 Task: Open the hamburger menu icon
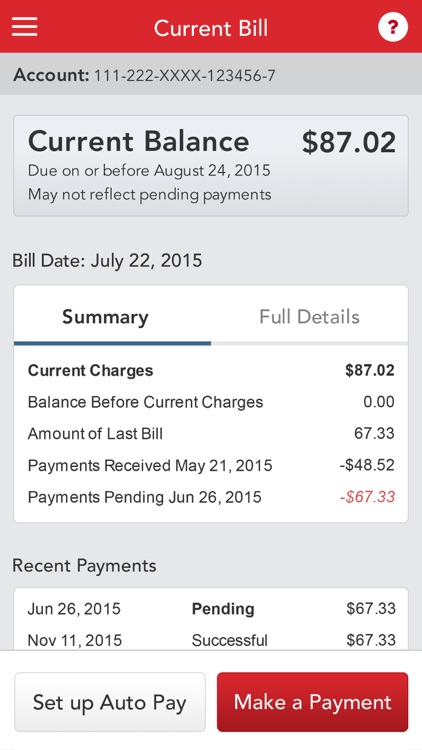[24, 26]
